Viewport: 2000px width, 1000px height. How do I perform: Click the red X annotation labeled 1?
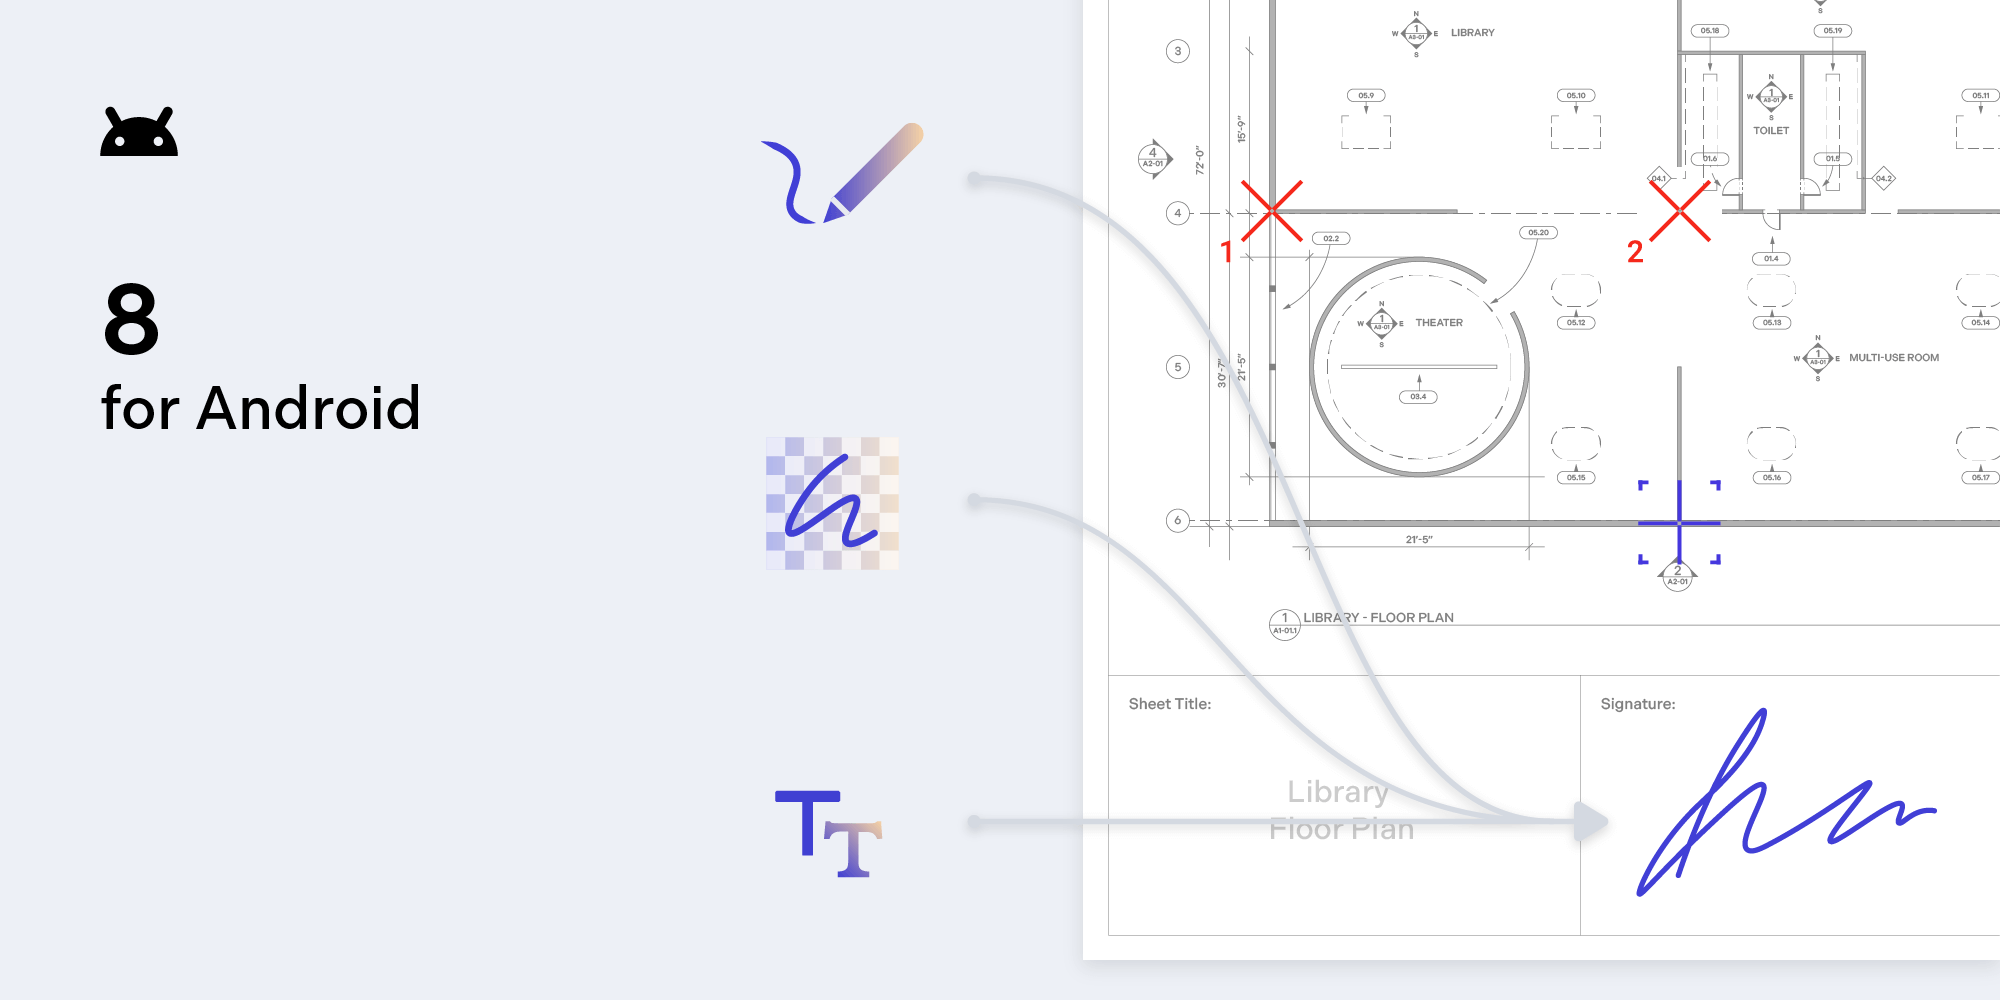coord(1272,211)
